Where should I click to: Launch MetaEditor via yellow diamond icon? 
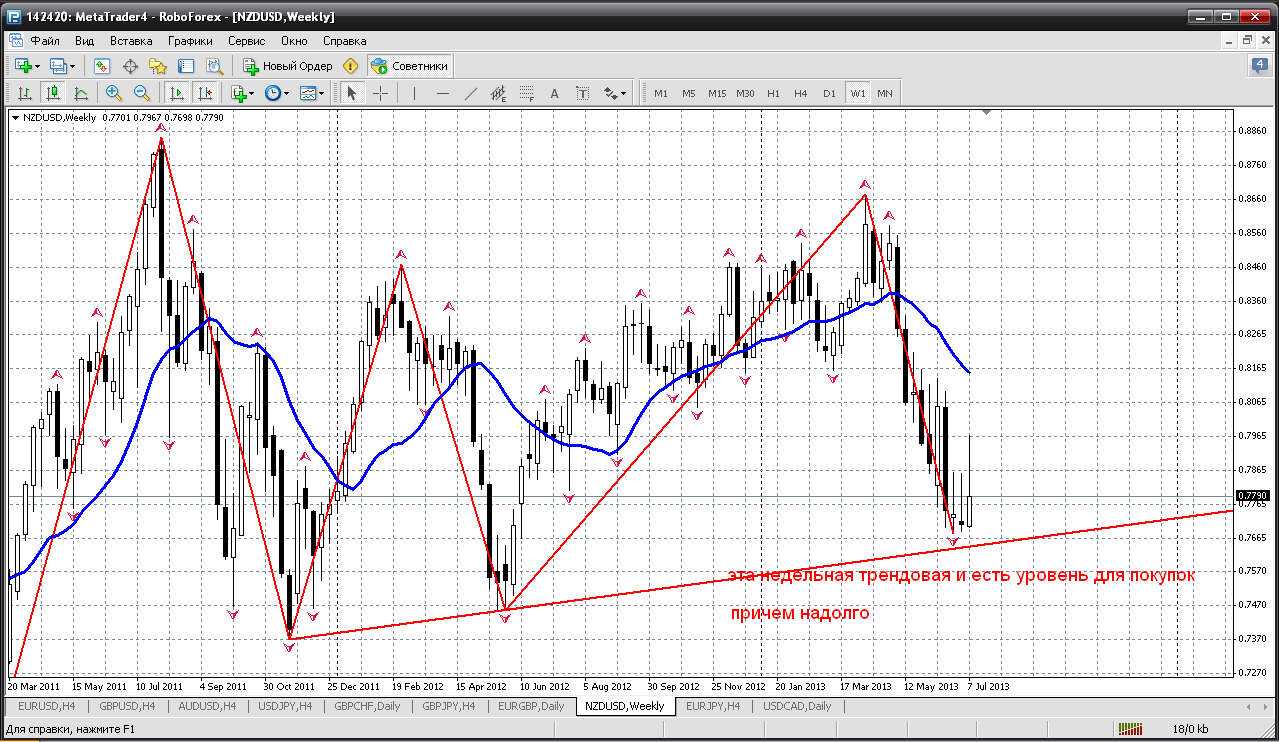point(350,66)
